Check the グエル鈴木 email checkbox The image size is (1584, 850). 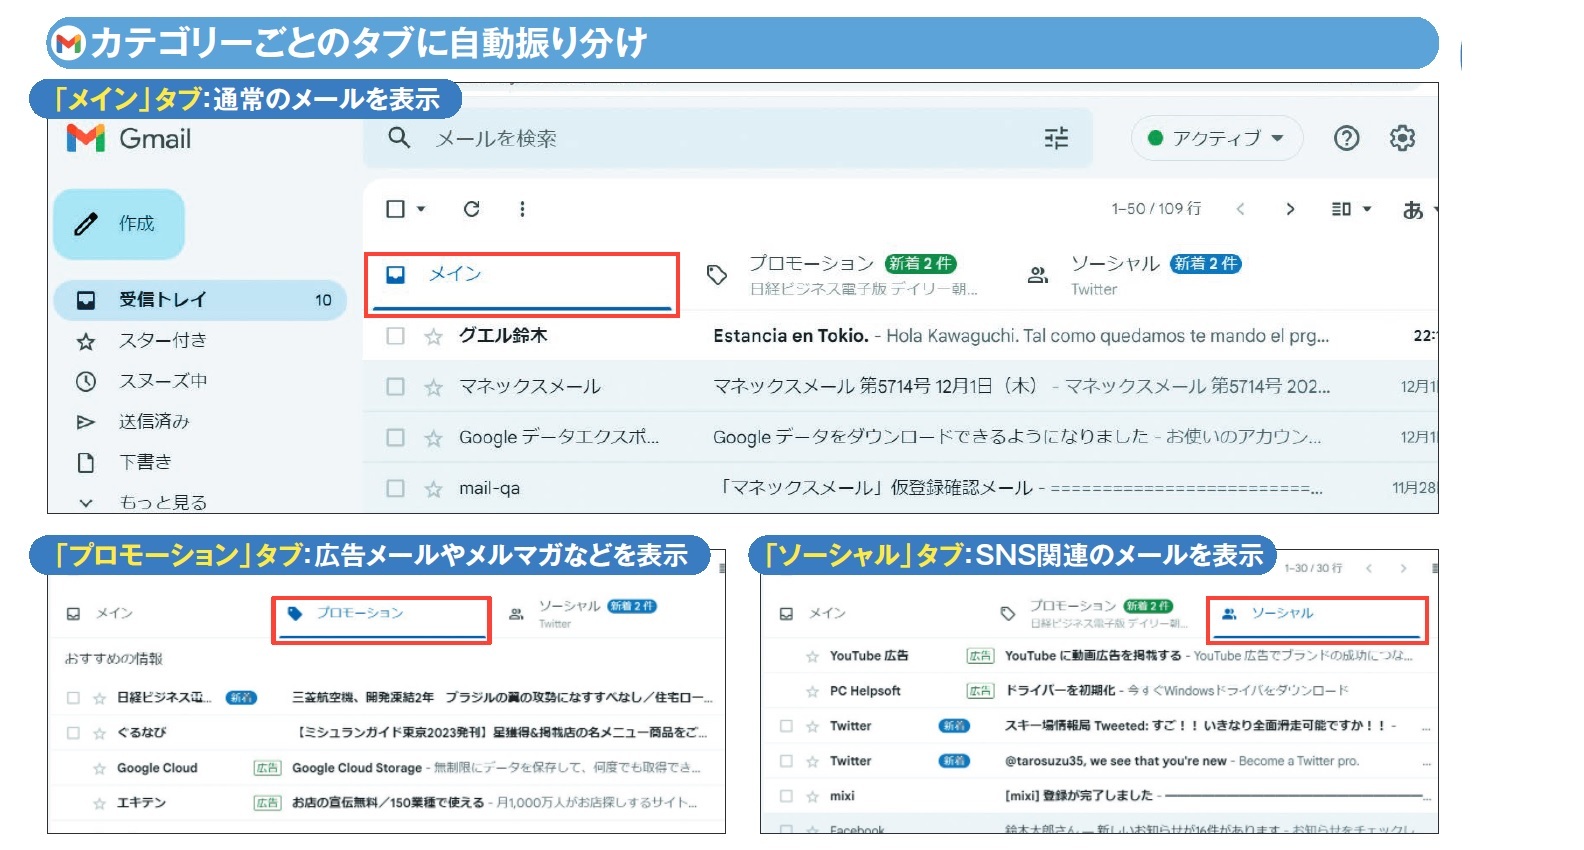(x=396, y=336)
